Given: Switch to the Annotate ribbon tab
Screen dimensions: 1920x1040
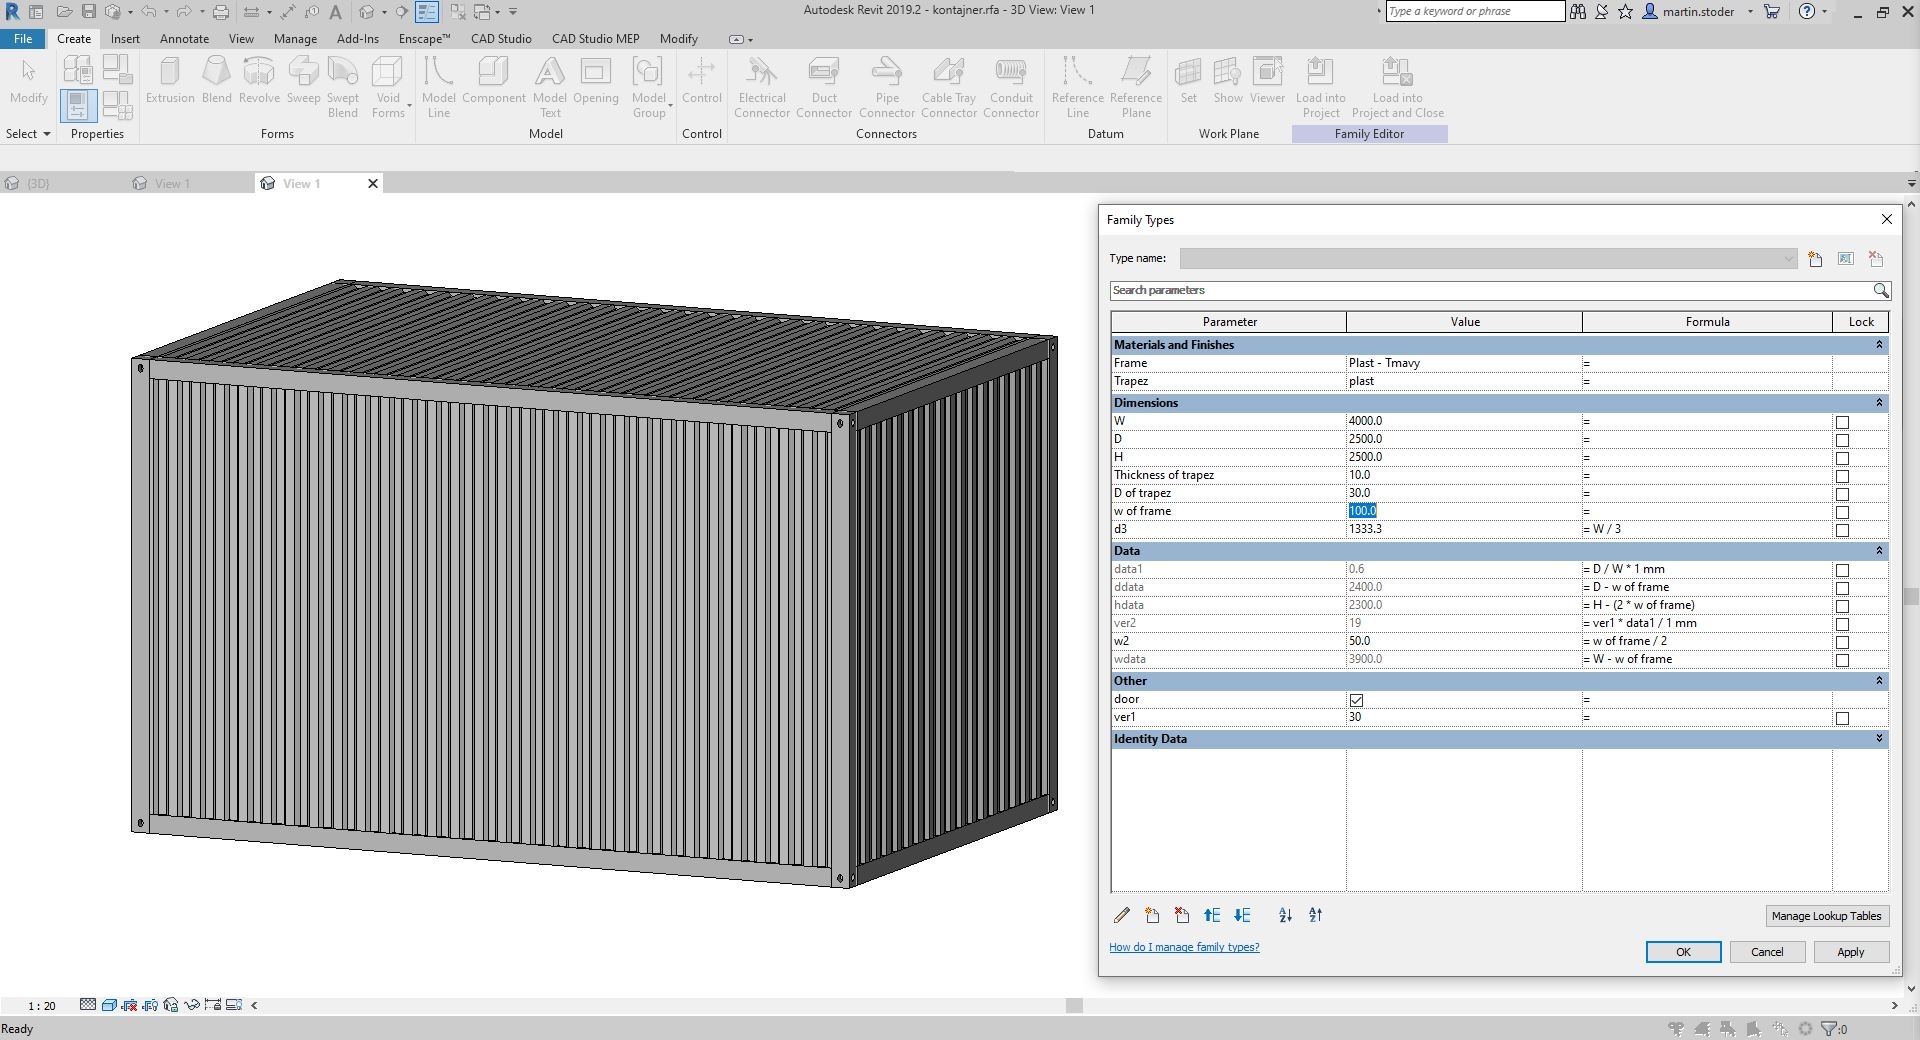Looking at the screenshot, I should point(184,38).
